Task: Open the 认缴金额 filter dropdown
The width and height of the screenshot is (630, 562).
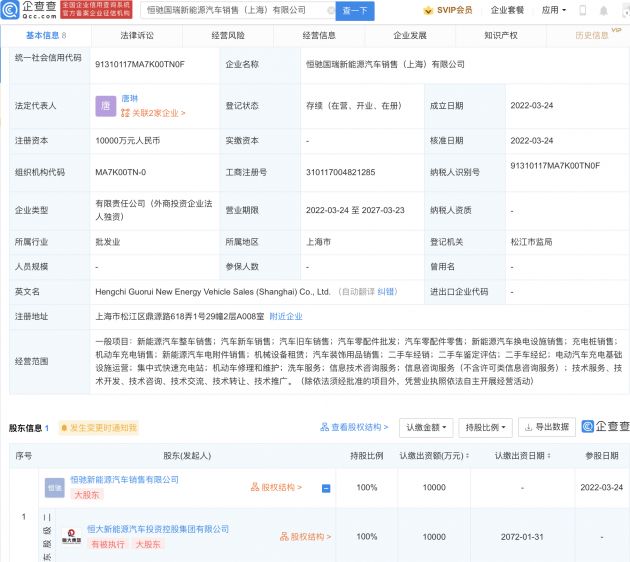Action: pos(426,427)
